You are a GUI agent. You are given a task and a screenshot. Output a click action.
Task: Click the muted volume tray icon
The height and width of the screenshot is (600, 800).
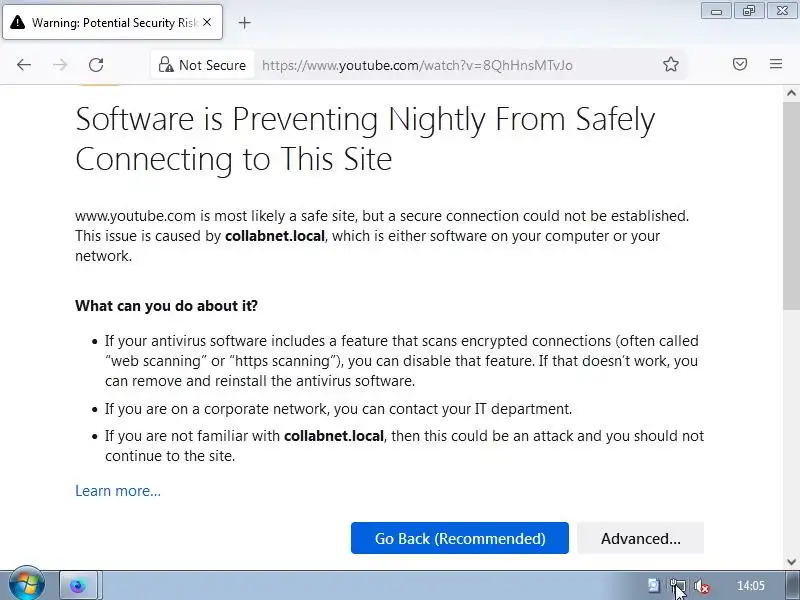(x=702, y=586)
